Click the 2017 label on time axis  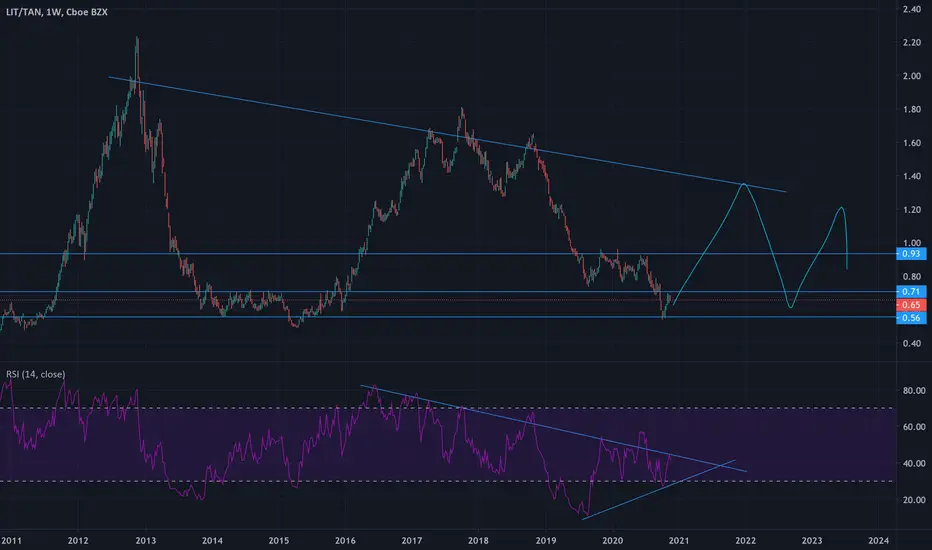click(412, 540)
